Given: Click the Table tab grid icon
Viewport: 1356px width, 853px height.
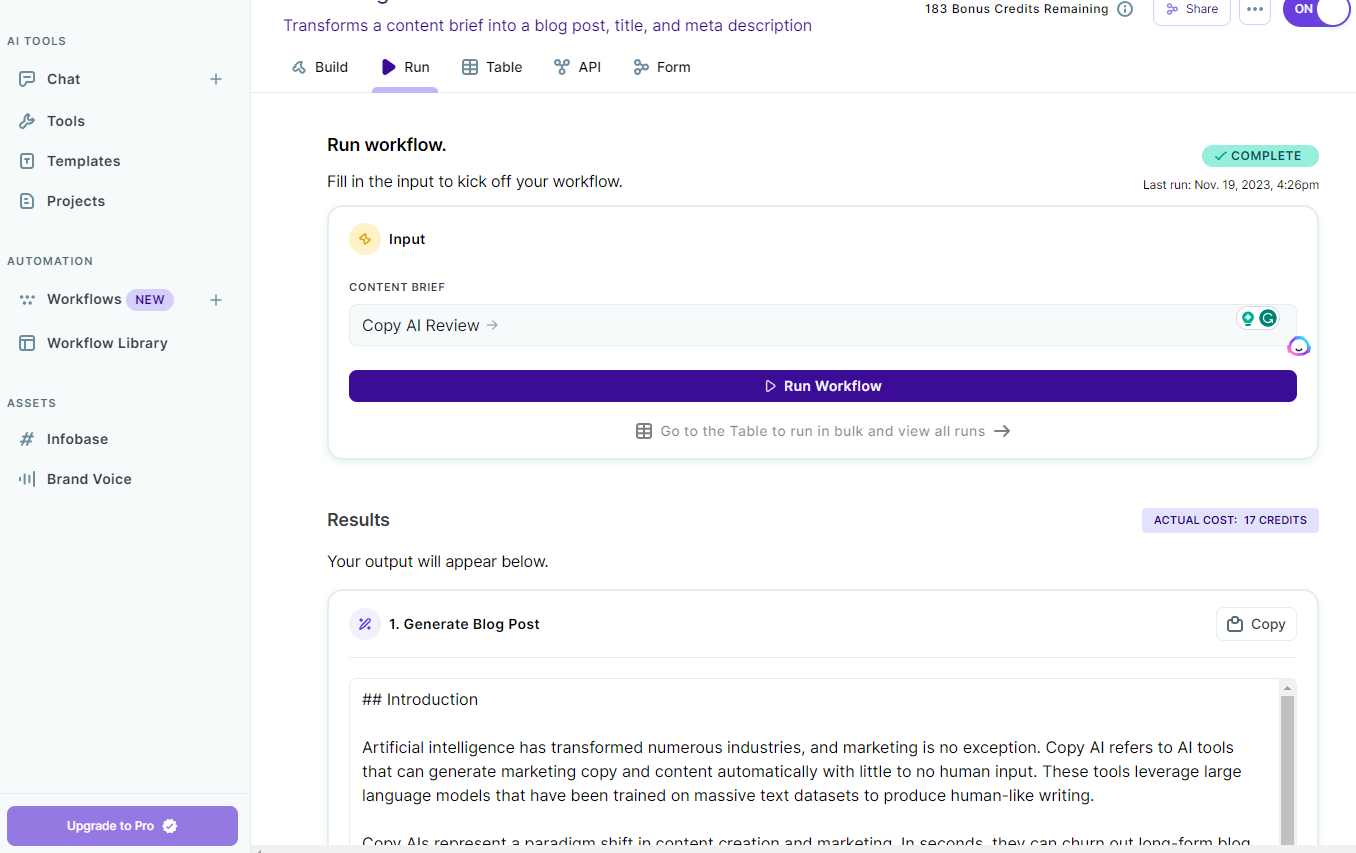Looking at the screenshot, I should click(x=470, y=67).
